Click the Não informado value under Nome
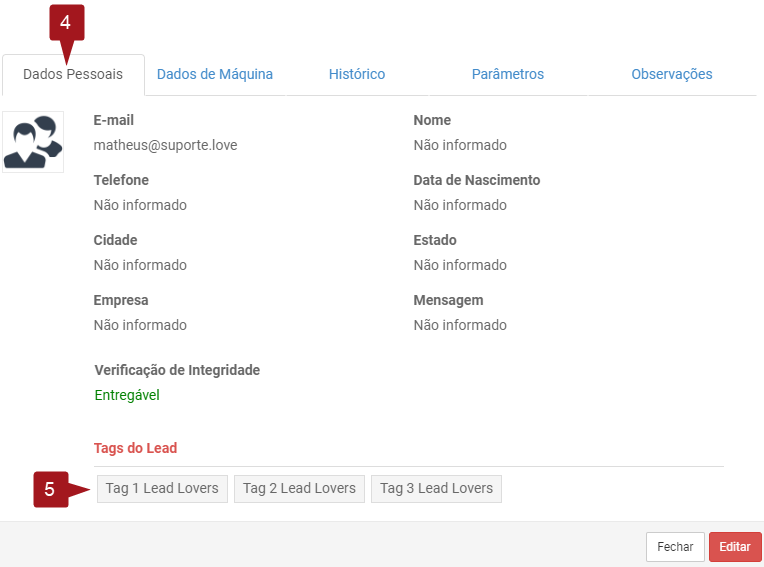The width and height of the screenshot is (764, 567). tap(460, 145)
